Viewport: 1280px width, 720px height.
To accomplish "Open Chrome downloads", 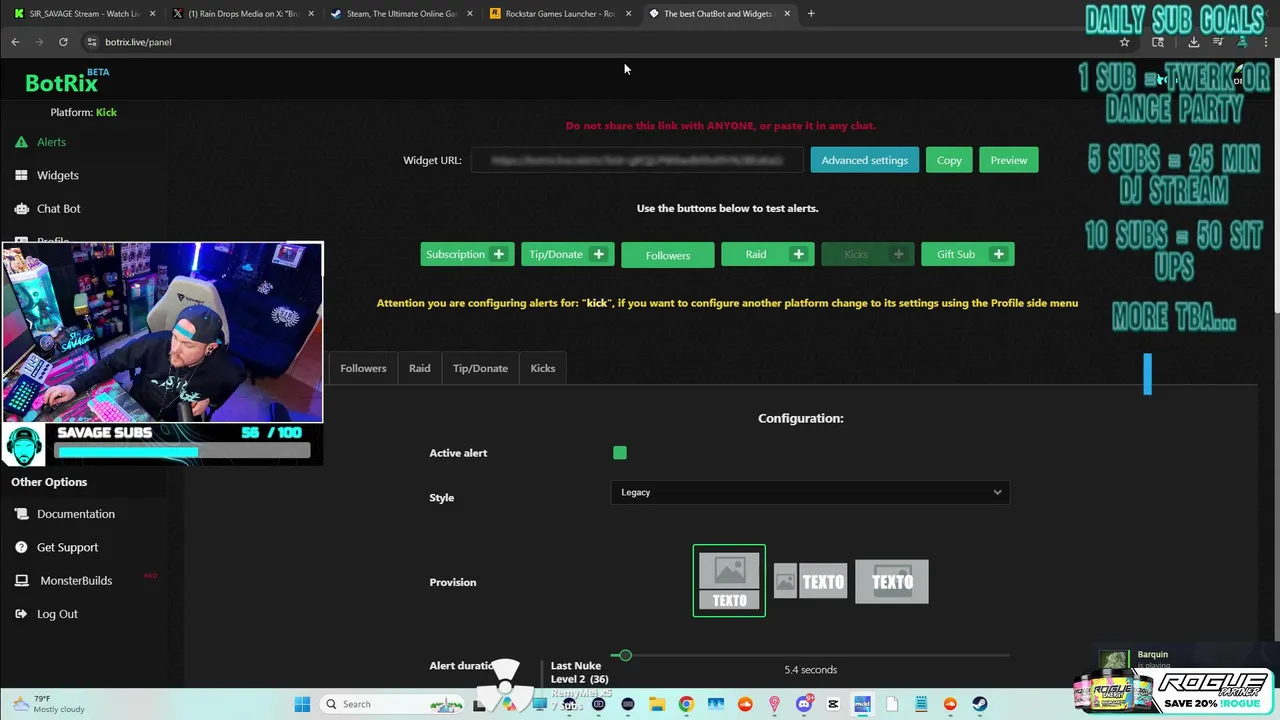I will coord(1193,42).
